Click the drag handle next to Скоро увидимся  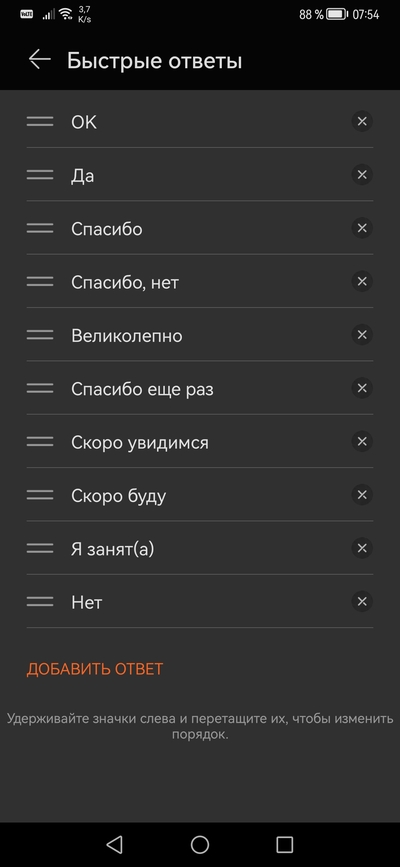(40, 442)
